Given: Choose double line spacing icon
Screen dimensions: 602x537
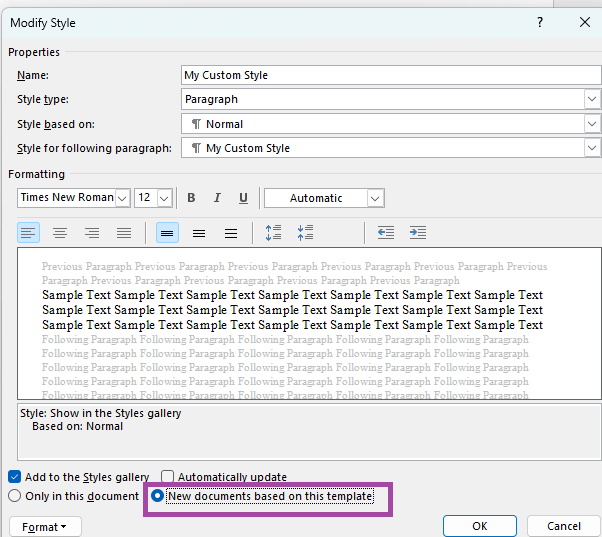Looking at the screenshot, I should point(231,233).
